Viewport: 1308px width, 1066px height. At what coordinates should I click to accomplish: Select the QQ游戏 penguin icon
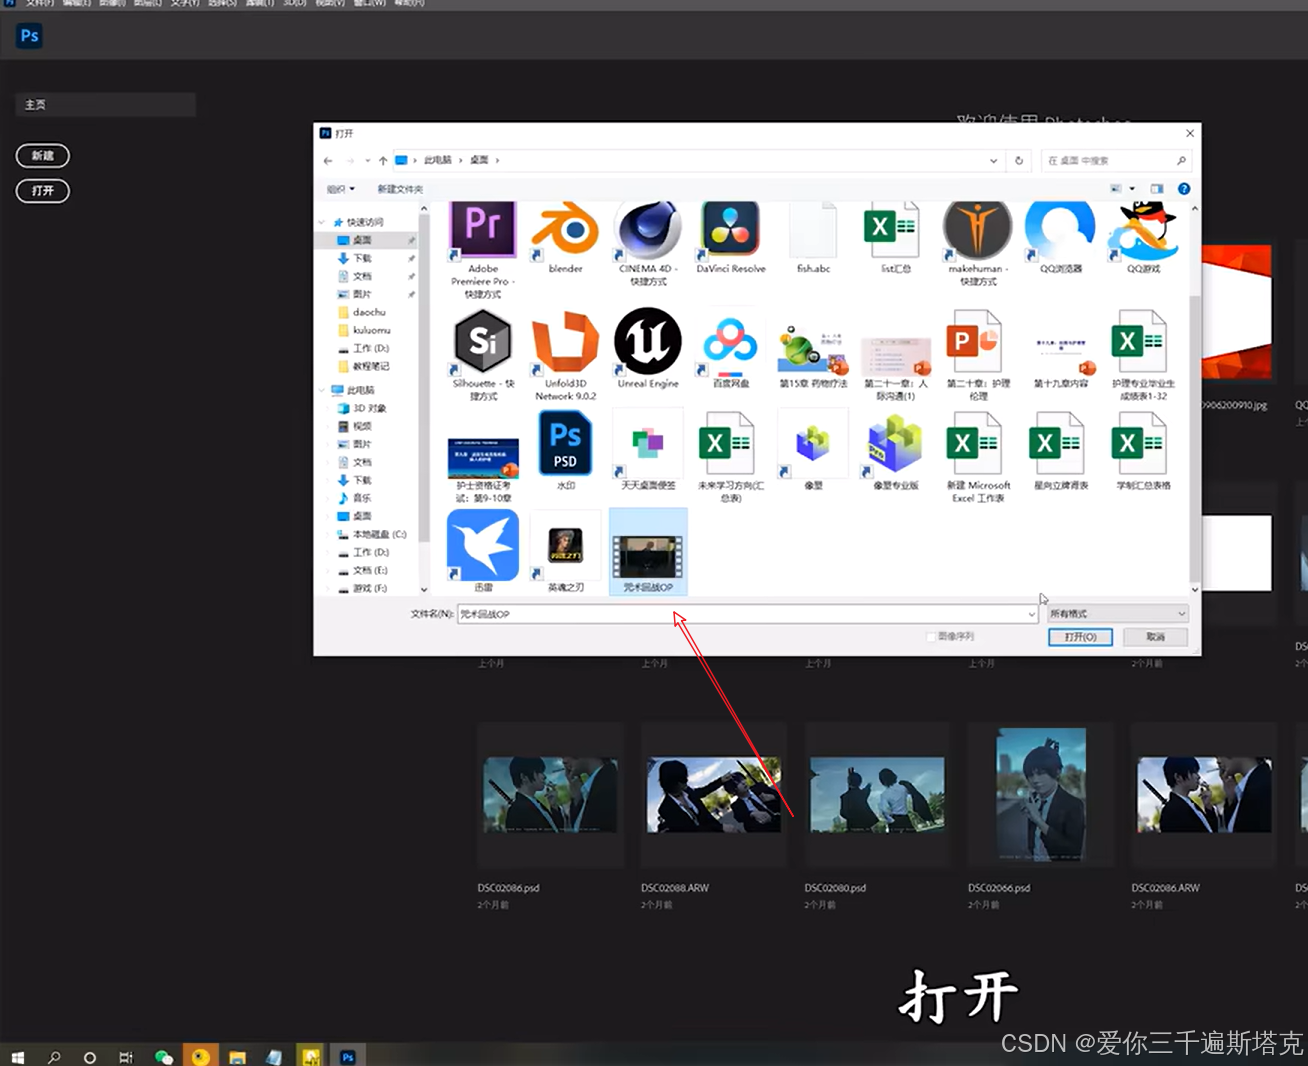[x=1143, y=230]
